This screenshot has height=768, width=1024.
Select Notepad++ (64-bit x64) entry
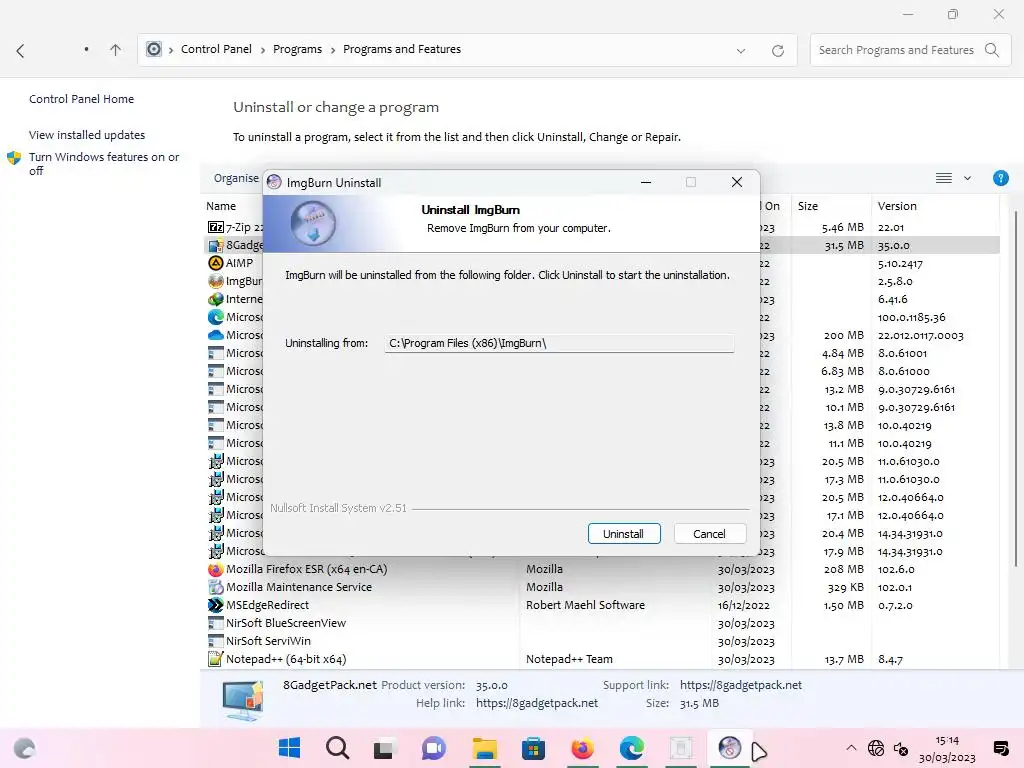(285, 659)
